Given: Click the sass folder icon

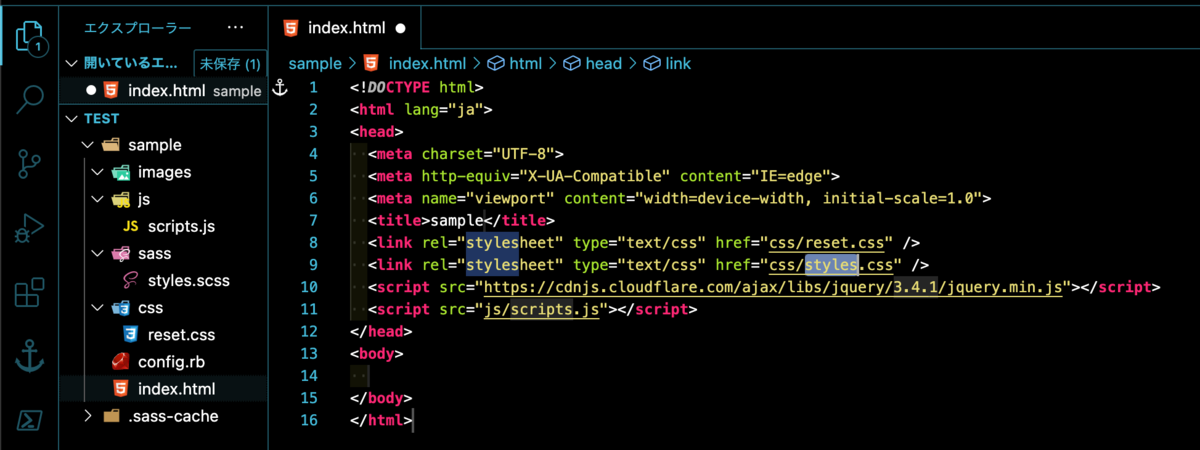Looking at the screenshot, I should coord(121,254).
